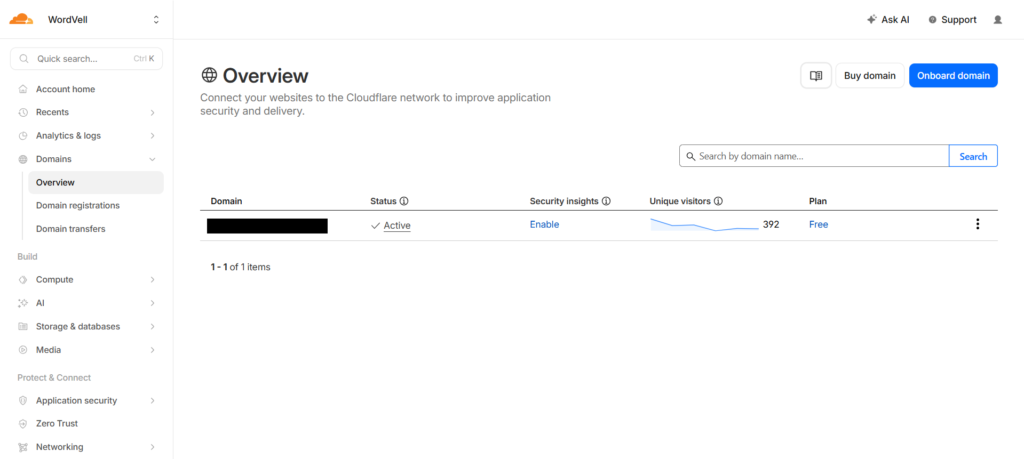
Task: Select Overview under Domains
Action: (96, 183)
